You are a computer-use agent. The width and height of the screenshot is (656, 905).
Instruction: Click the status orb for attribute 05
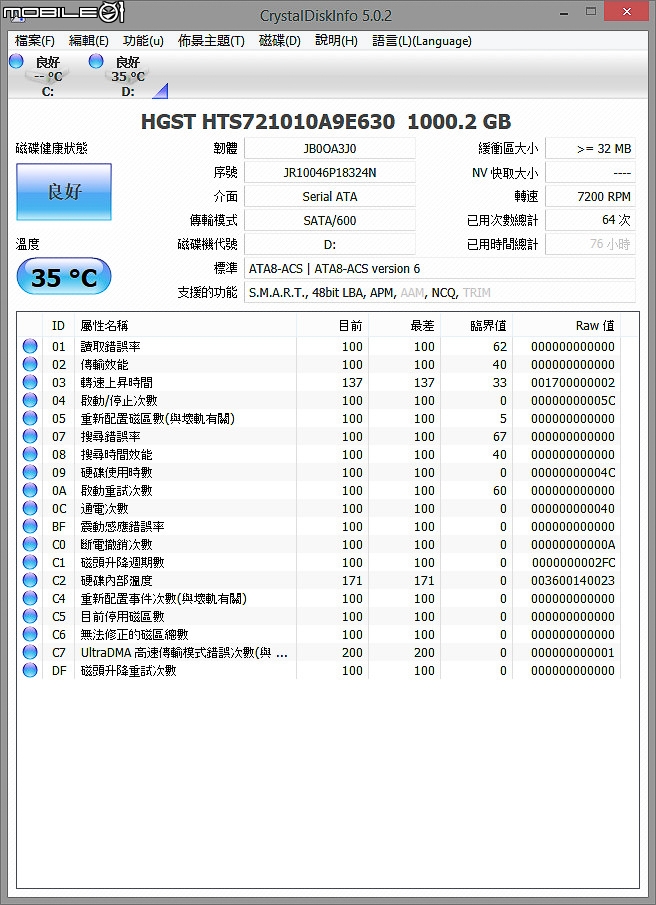point(30,418)
